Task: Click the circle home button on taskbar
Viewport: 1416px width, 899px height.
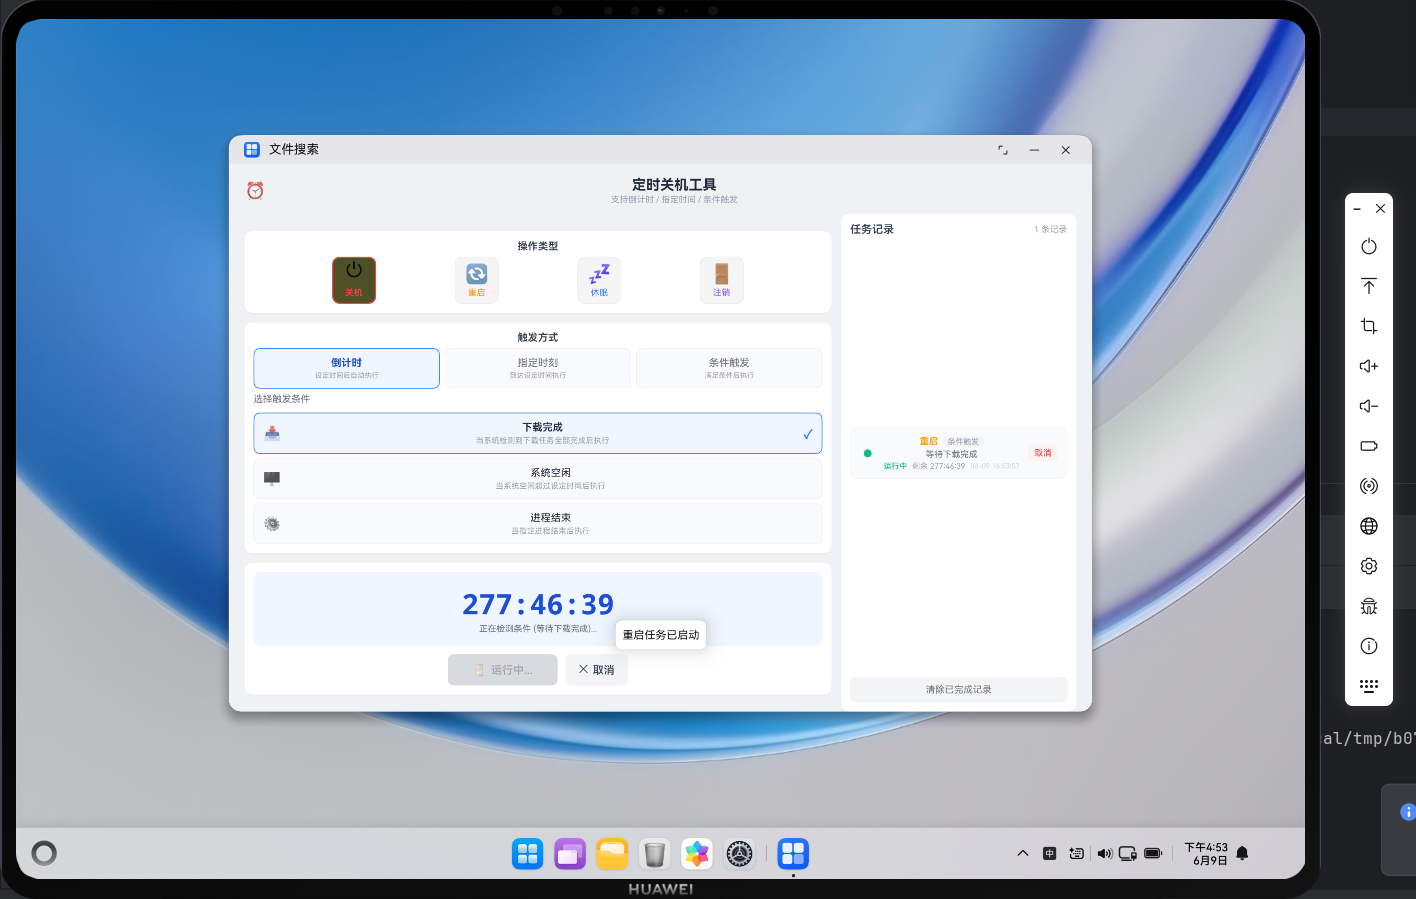Action: click(x=44, y=853)
